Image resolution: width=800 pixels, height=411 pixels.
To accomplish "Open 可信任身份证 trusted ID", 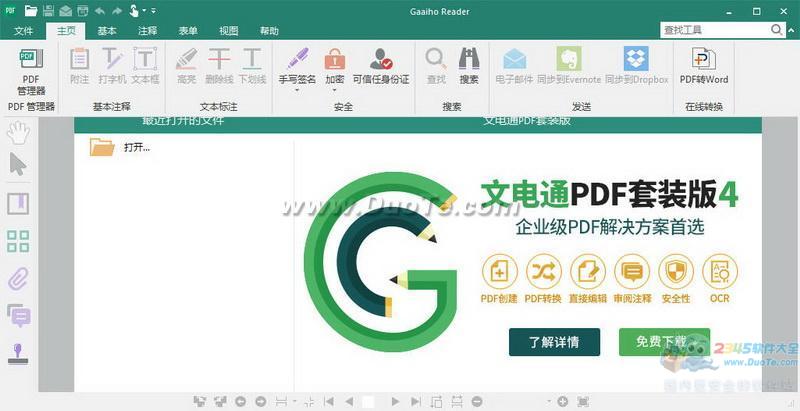I will [x=381, y=66].
